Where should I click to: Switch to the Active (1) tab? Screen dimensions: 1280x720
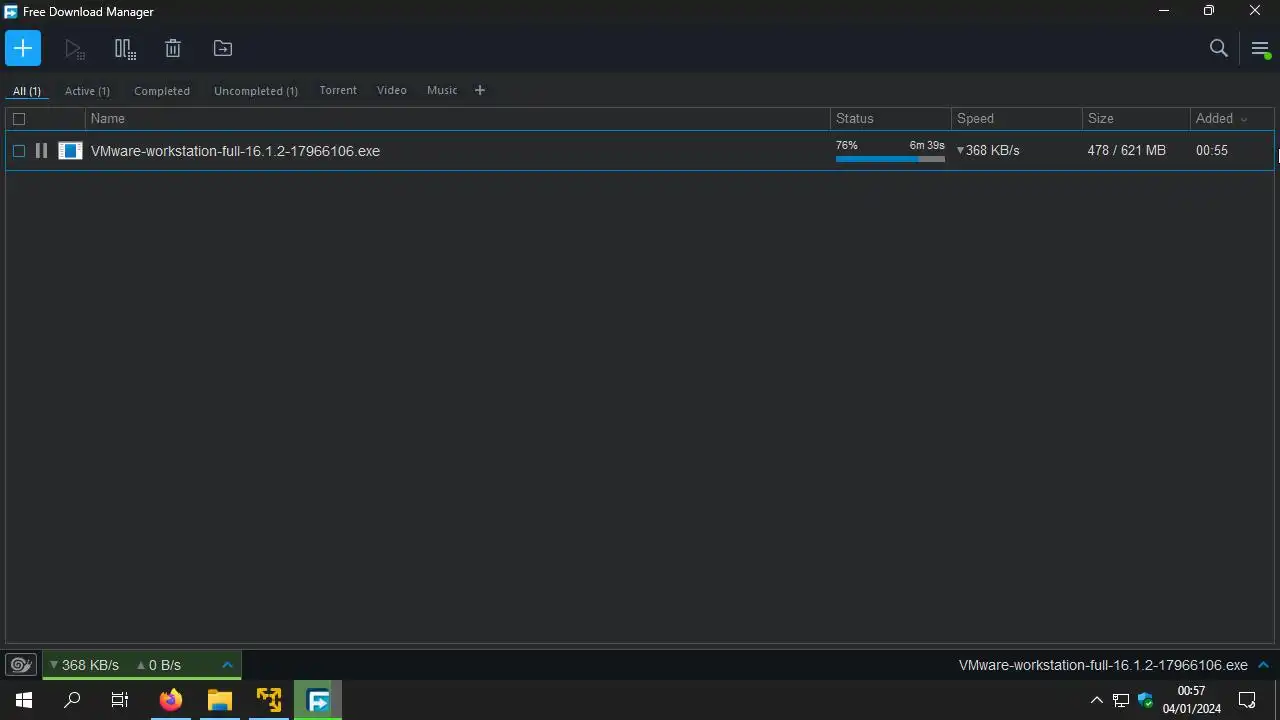pos(87,91)
